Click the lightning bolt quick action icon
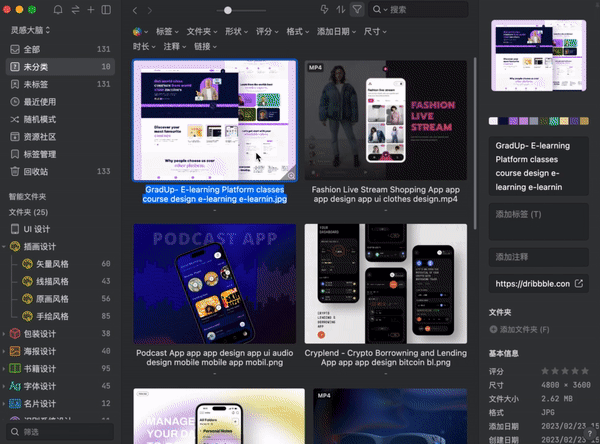This screenshot has height=444, width=600. (324, 10)
